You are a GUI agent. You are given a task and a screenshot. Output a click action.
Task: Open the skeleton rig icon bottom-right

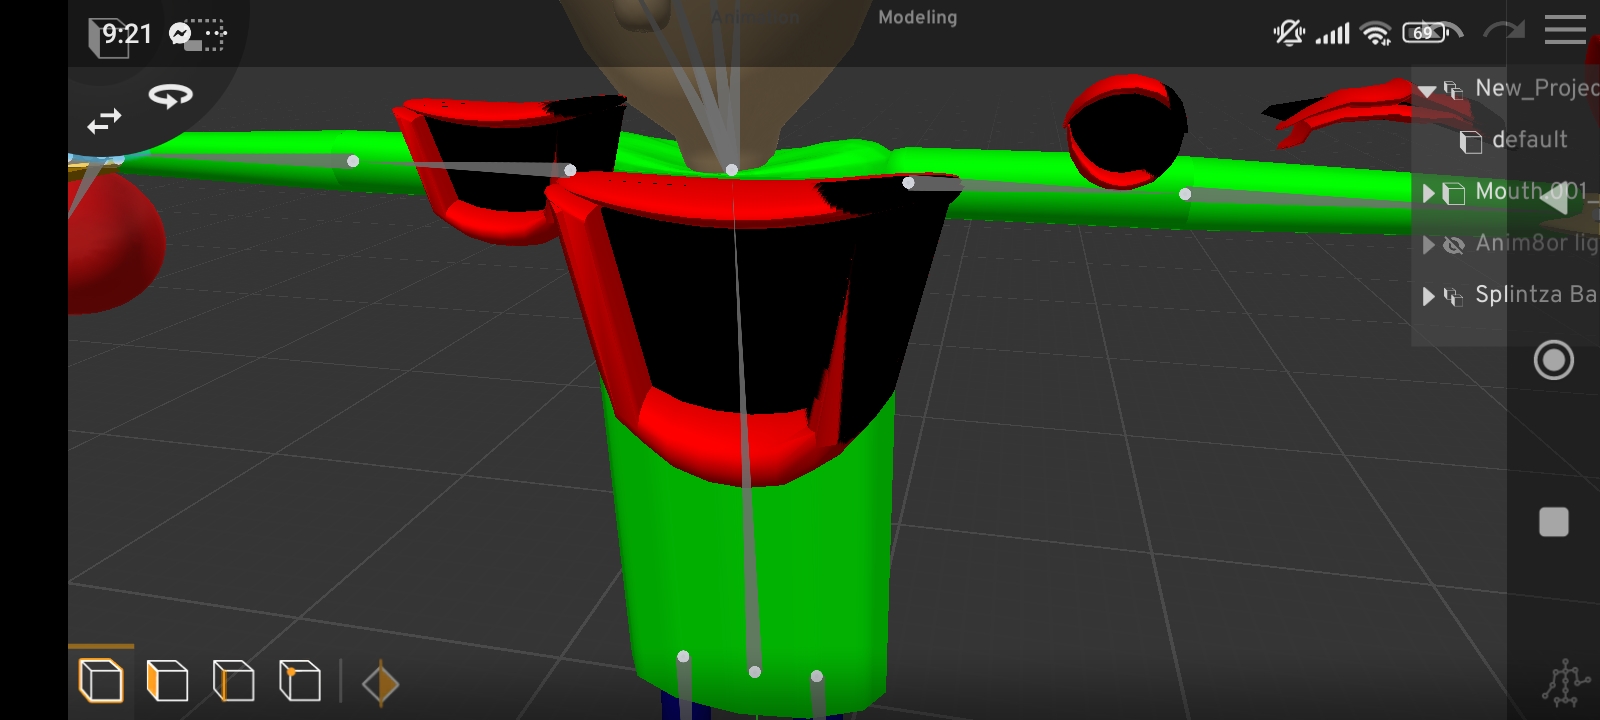(x=1565, y=683)
